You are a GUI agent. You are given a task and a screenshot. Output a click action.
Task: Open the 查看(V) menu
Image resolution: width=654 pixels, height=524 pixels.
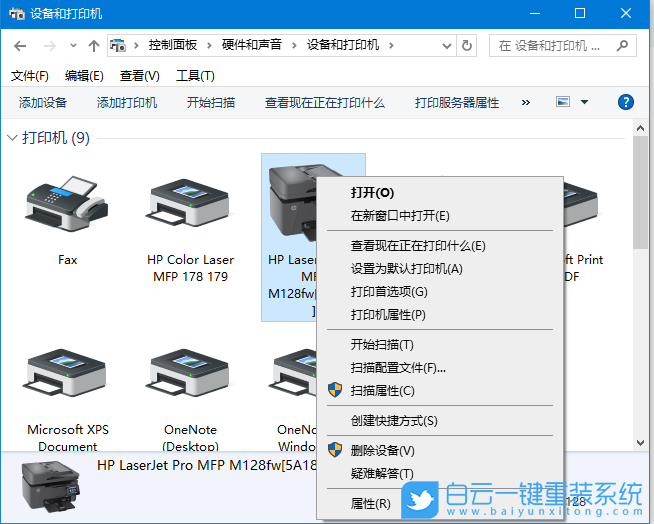pyautogui.click(x=139, y=76)
